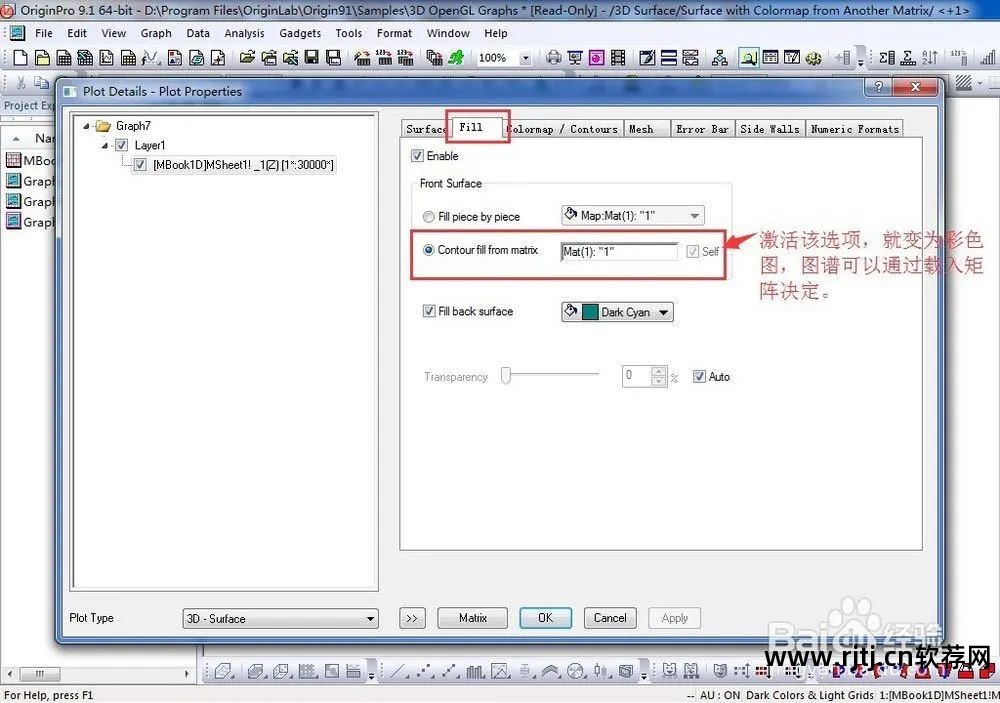Open the Dark Cyan back surface color dropdown

click(x=617, y=312)
